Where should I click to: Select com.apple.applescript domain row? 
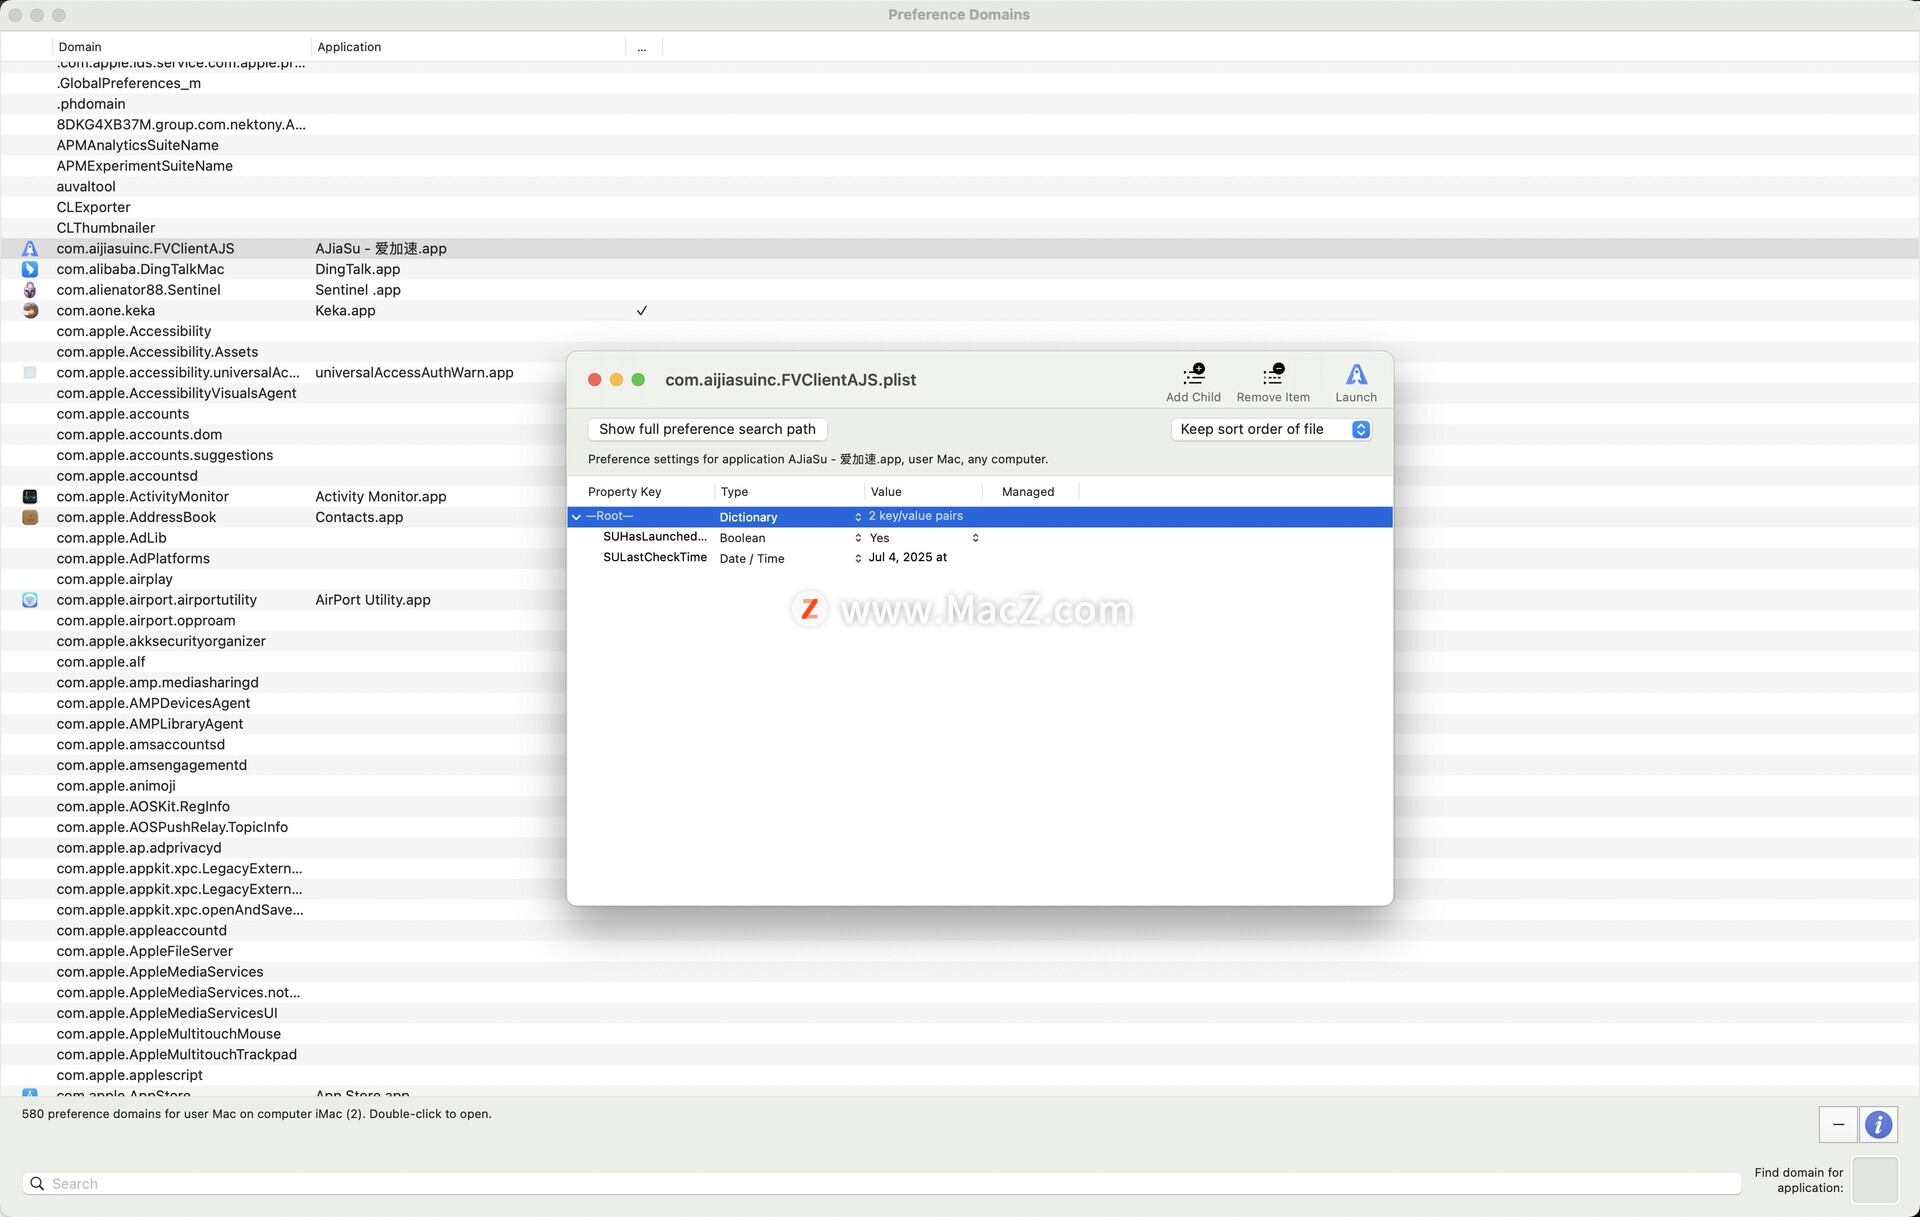coord(960,1076)
